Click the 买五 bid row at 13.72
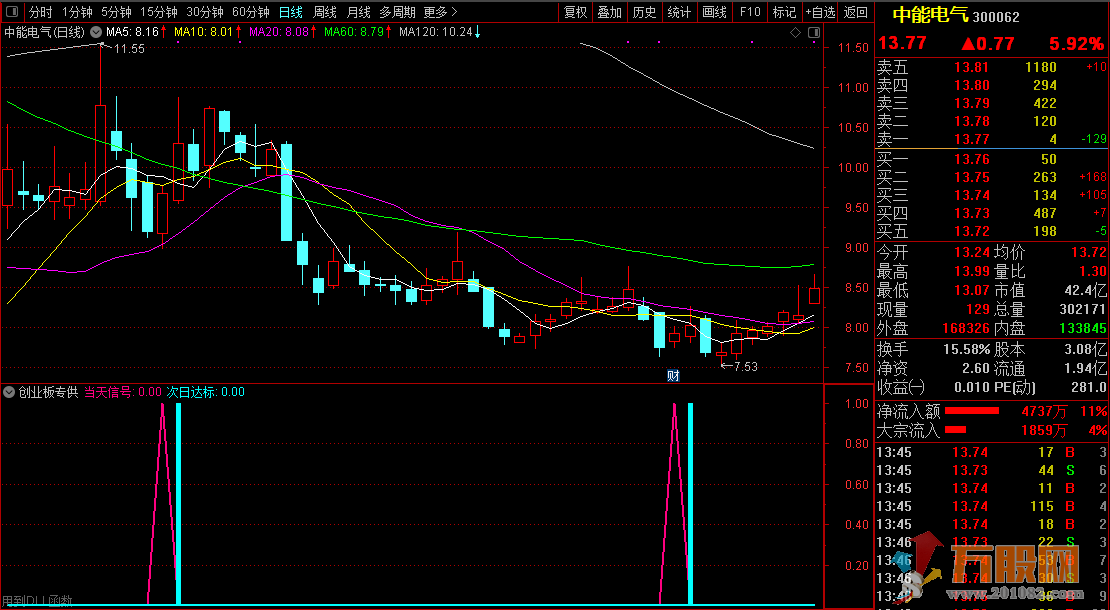The image size is (1110, 610). coord(991,231)
